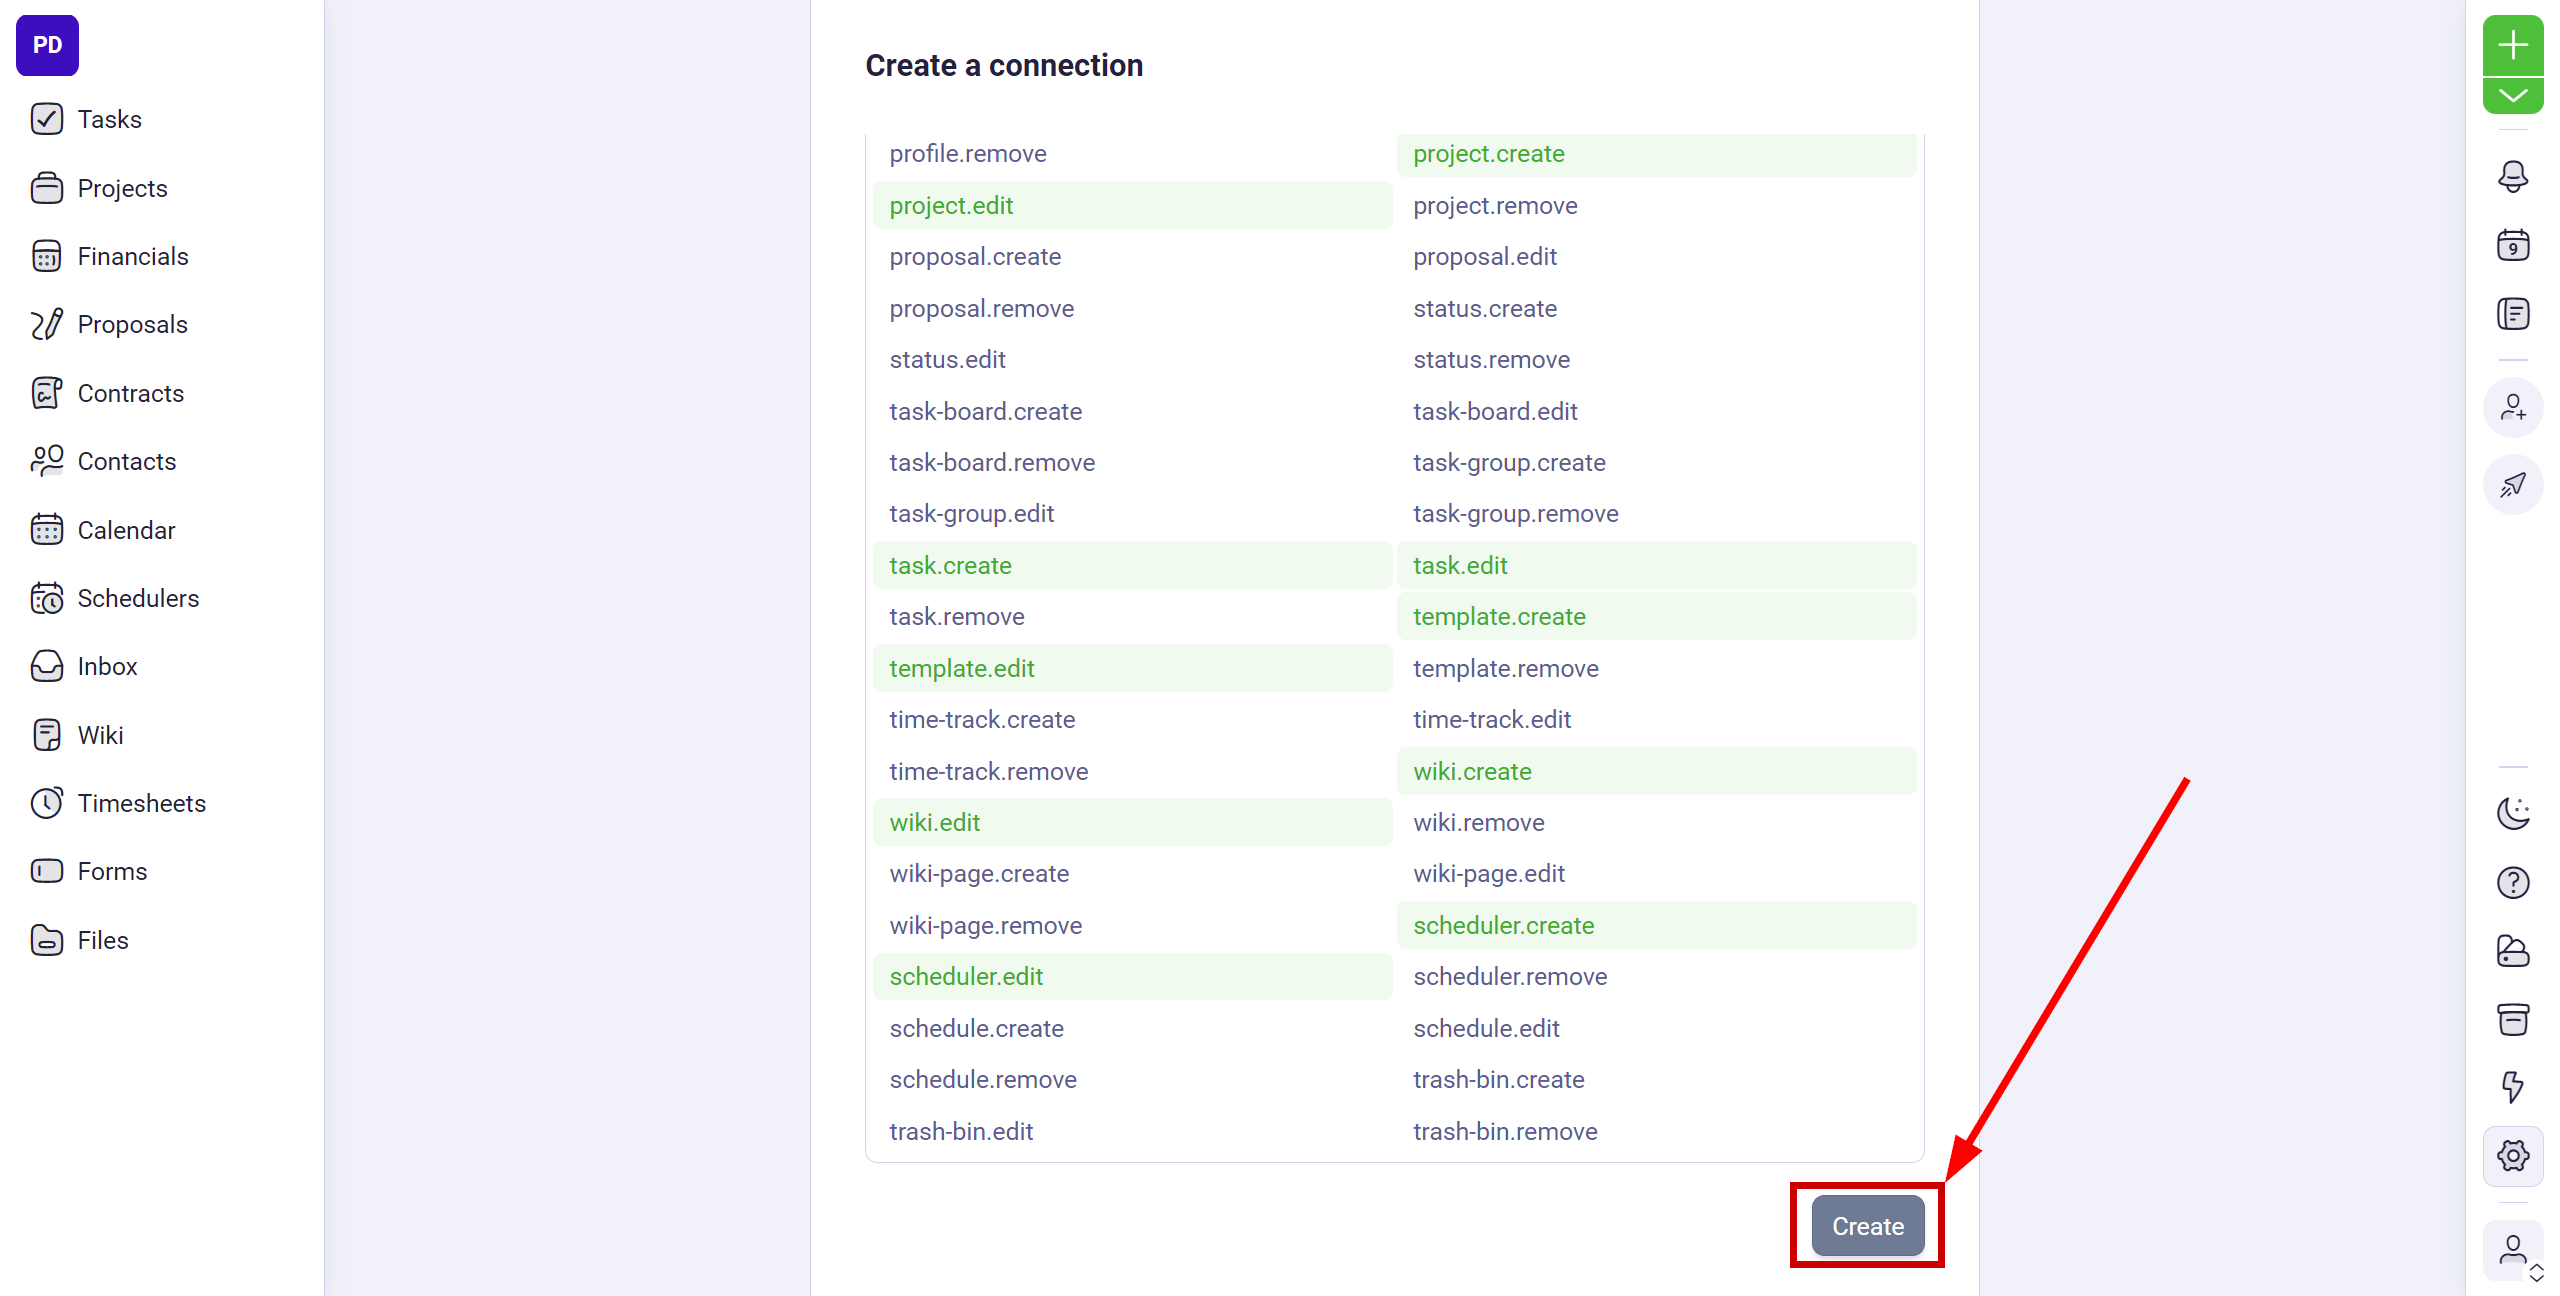Click the Tasks icon in sidebar
The height and width of the screenshot is (1296, 2560).
pyautogui.click(x=46, y=117)
